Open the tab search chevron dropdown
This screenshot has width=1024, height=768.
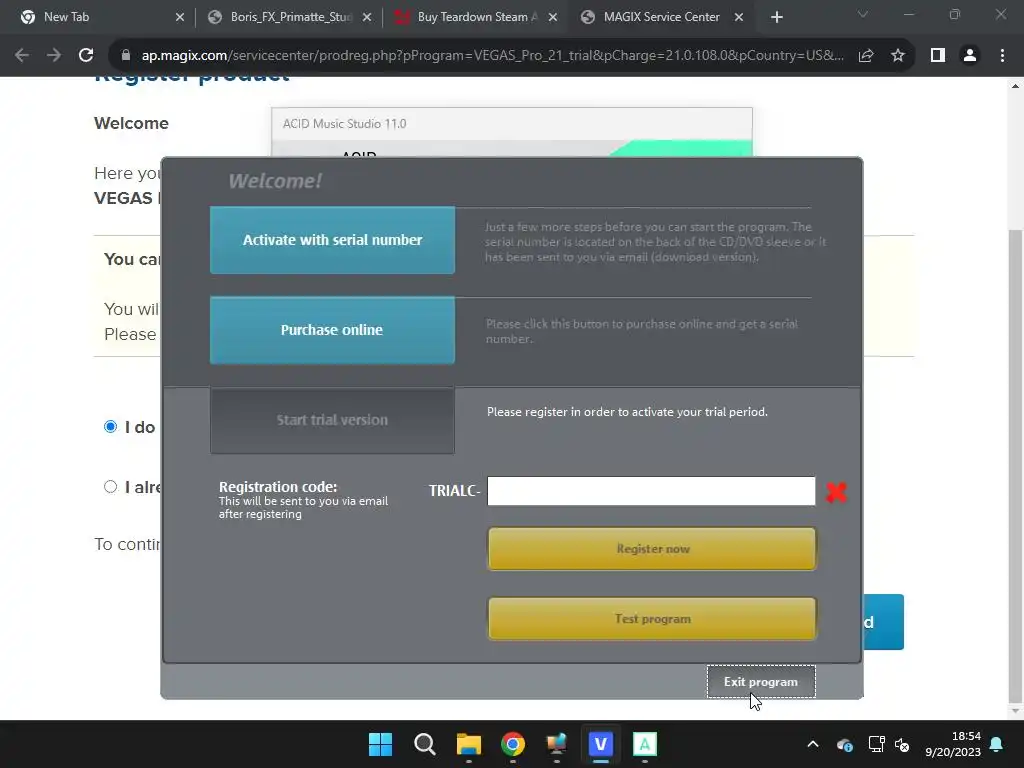[x=863, y=14]
